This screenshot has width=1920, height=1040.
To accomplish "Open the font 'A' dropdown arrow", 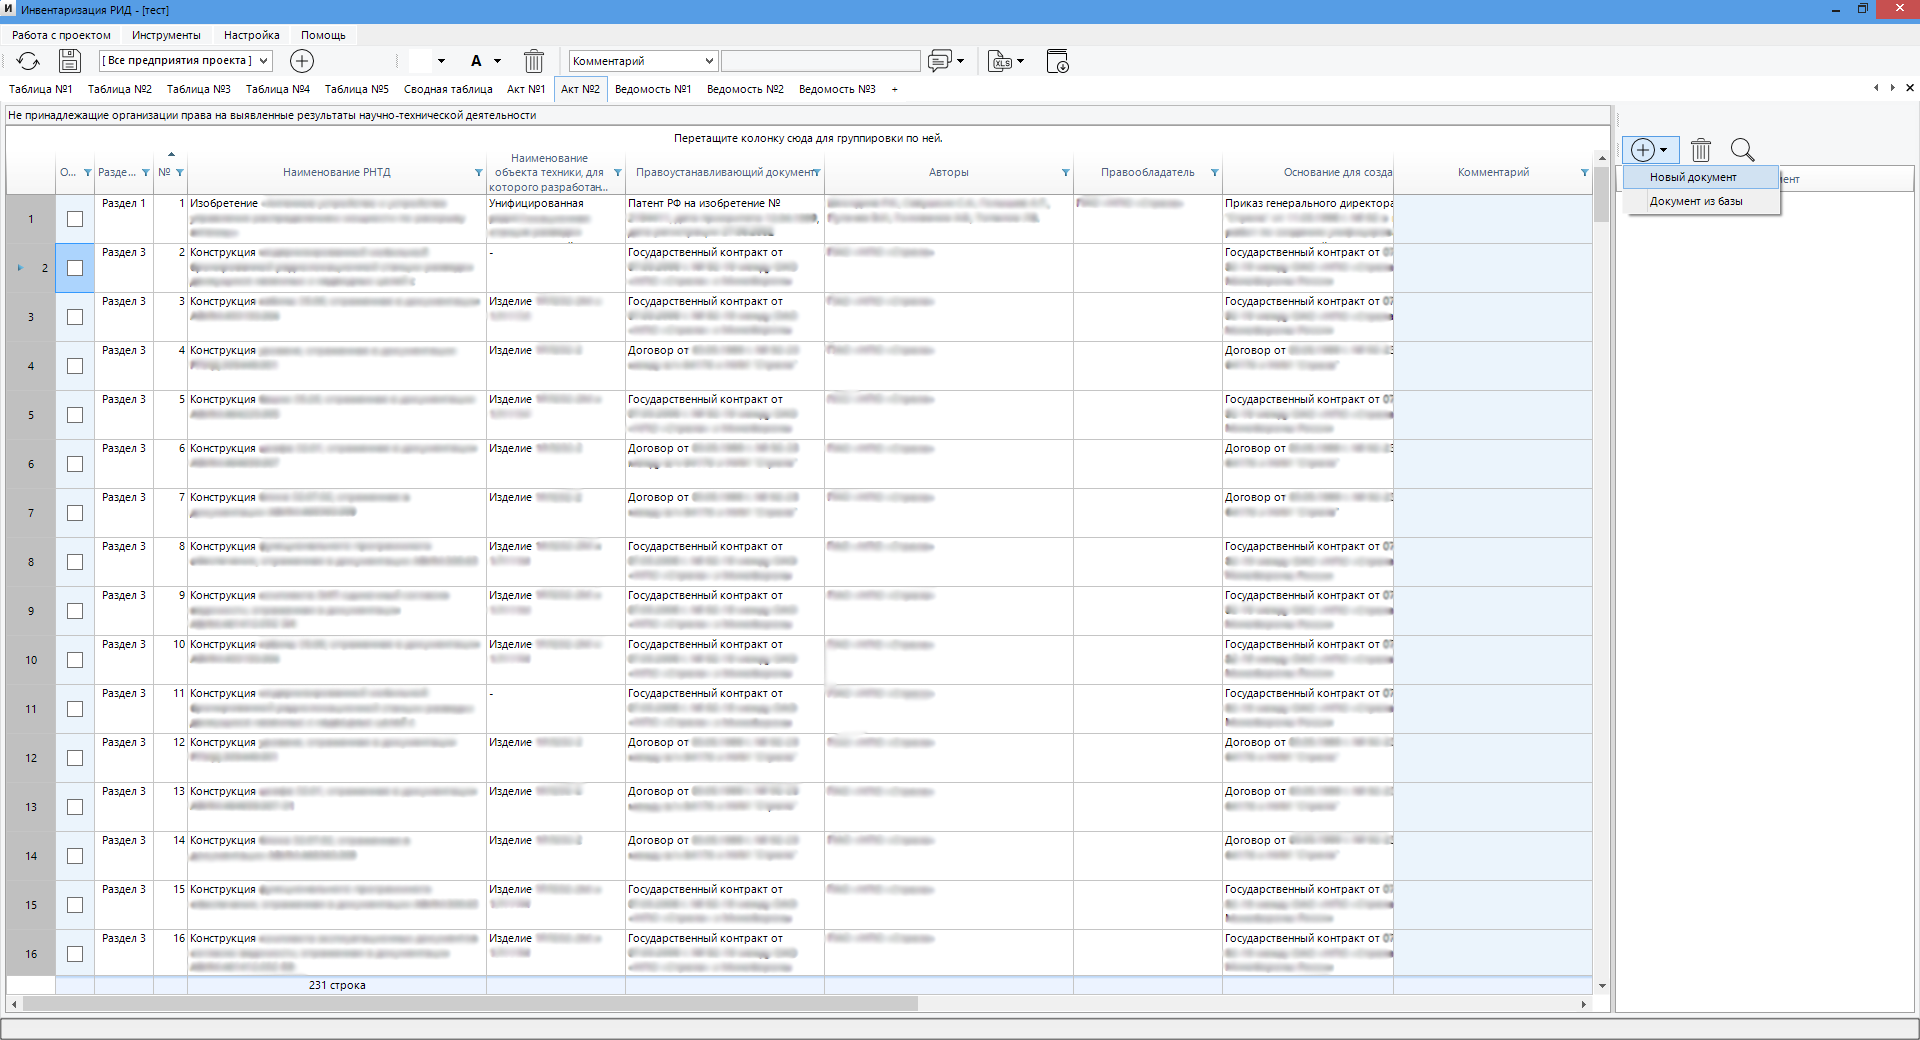I will pyautogui.click(x=497, y=61).
